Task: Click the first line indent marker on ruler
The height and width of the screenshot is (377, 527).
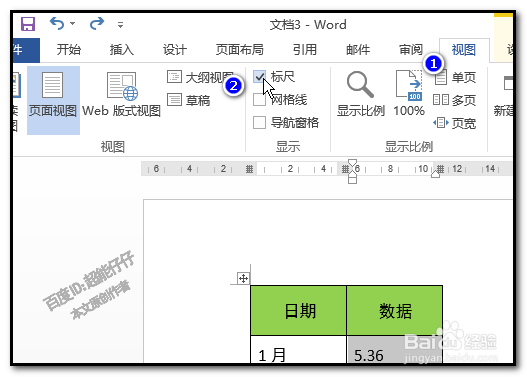Action: pyautogui.click(x=352, y=163)
